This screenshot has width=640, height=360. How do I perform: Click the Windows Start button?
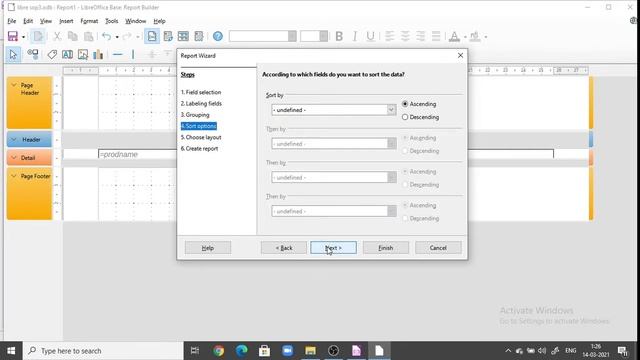(11, 351)
